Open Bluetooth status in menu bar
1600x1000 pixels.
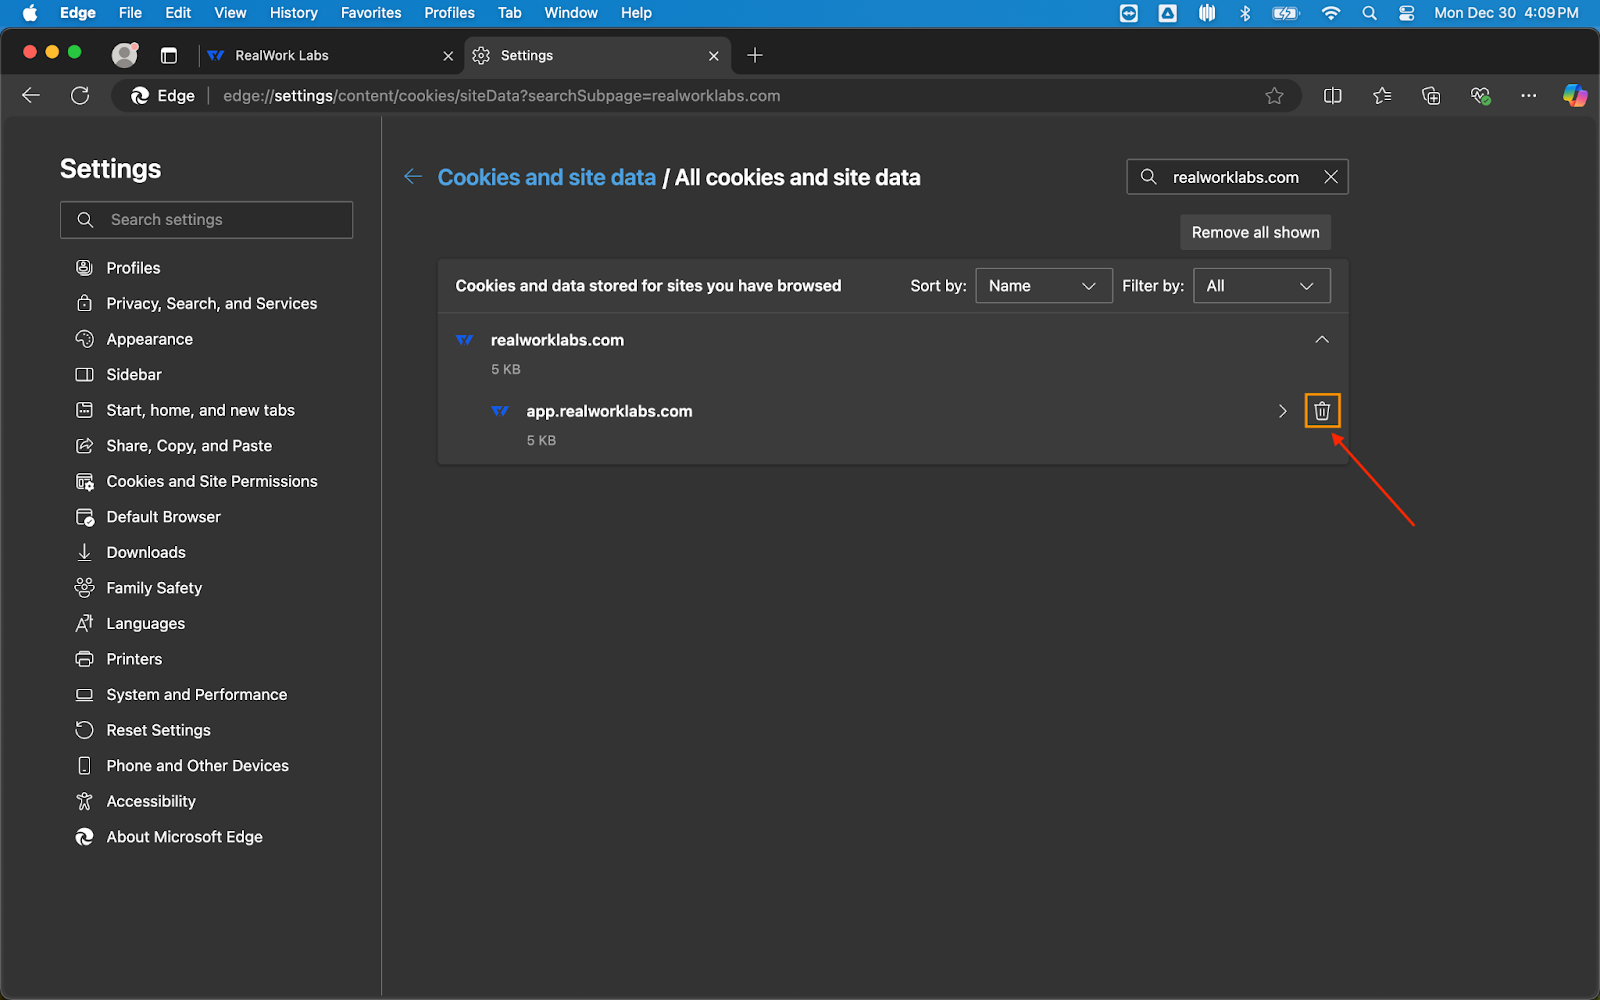click(1245, 13)
